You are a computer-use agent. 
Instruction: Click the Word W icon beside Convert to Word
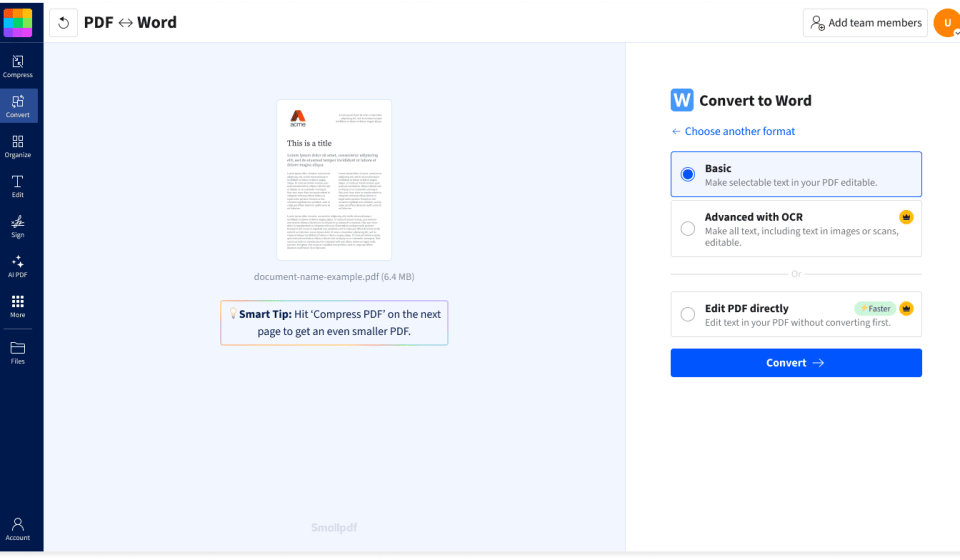pos(682,100)
